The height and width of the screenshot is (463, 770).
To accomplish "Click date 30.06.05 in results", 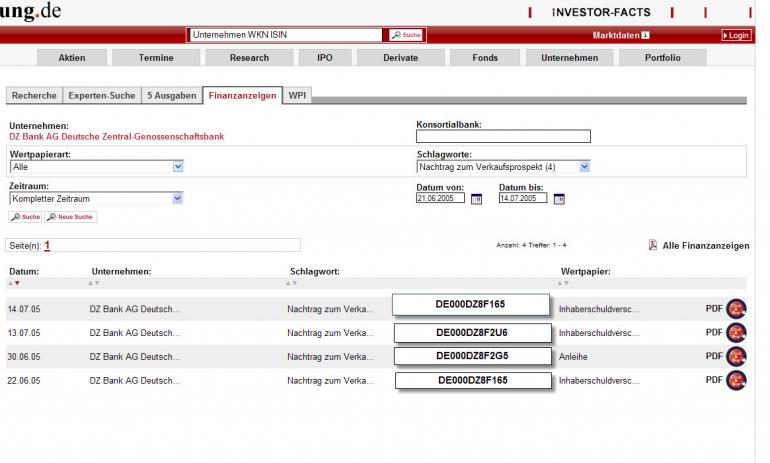I will point(24,357).
